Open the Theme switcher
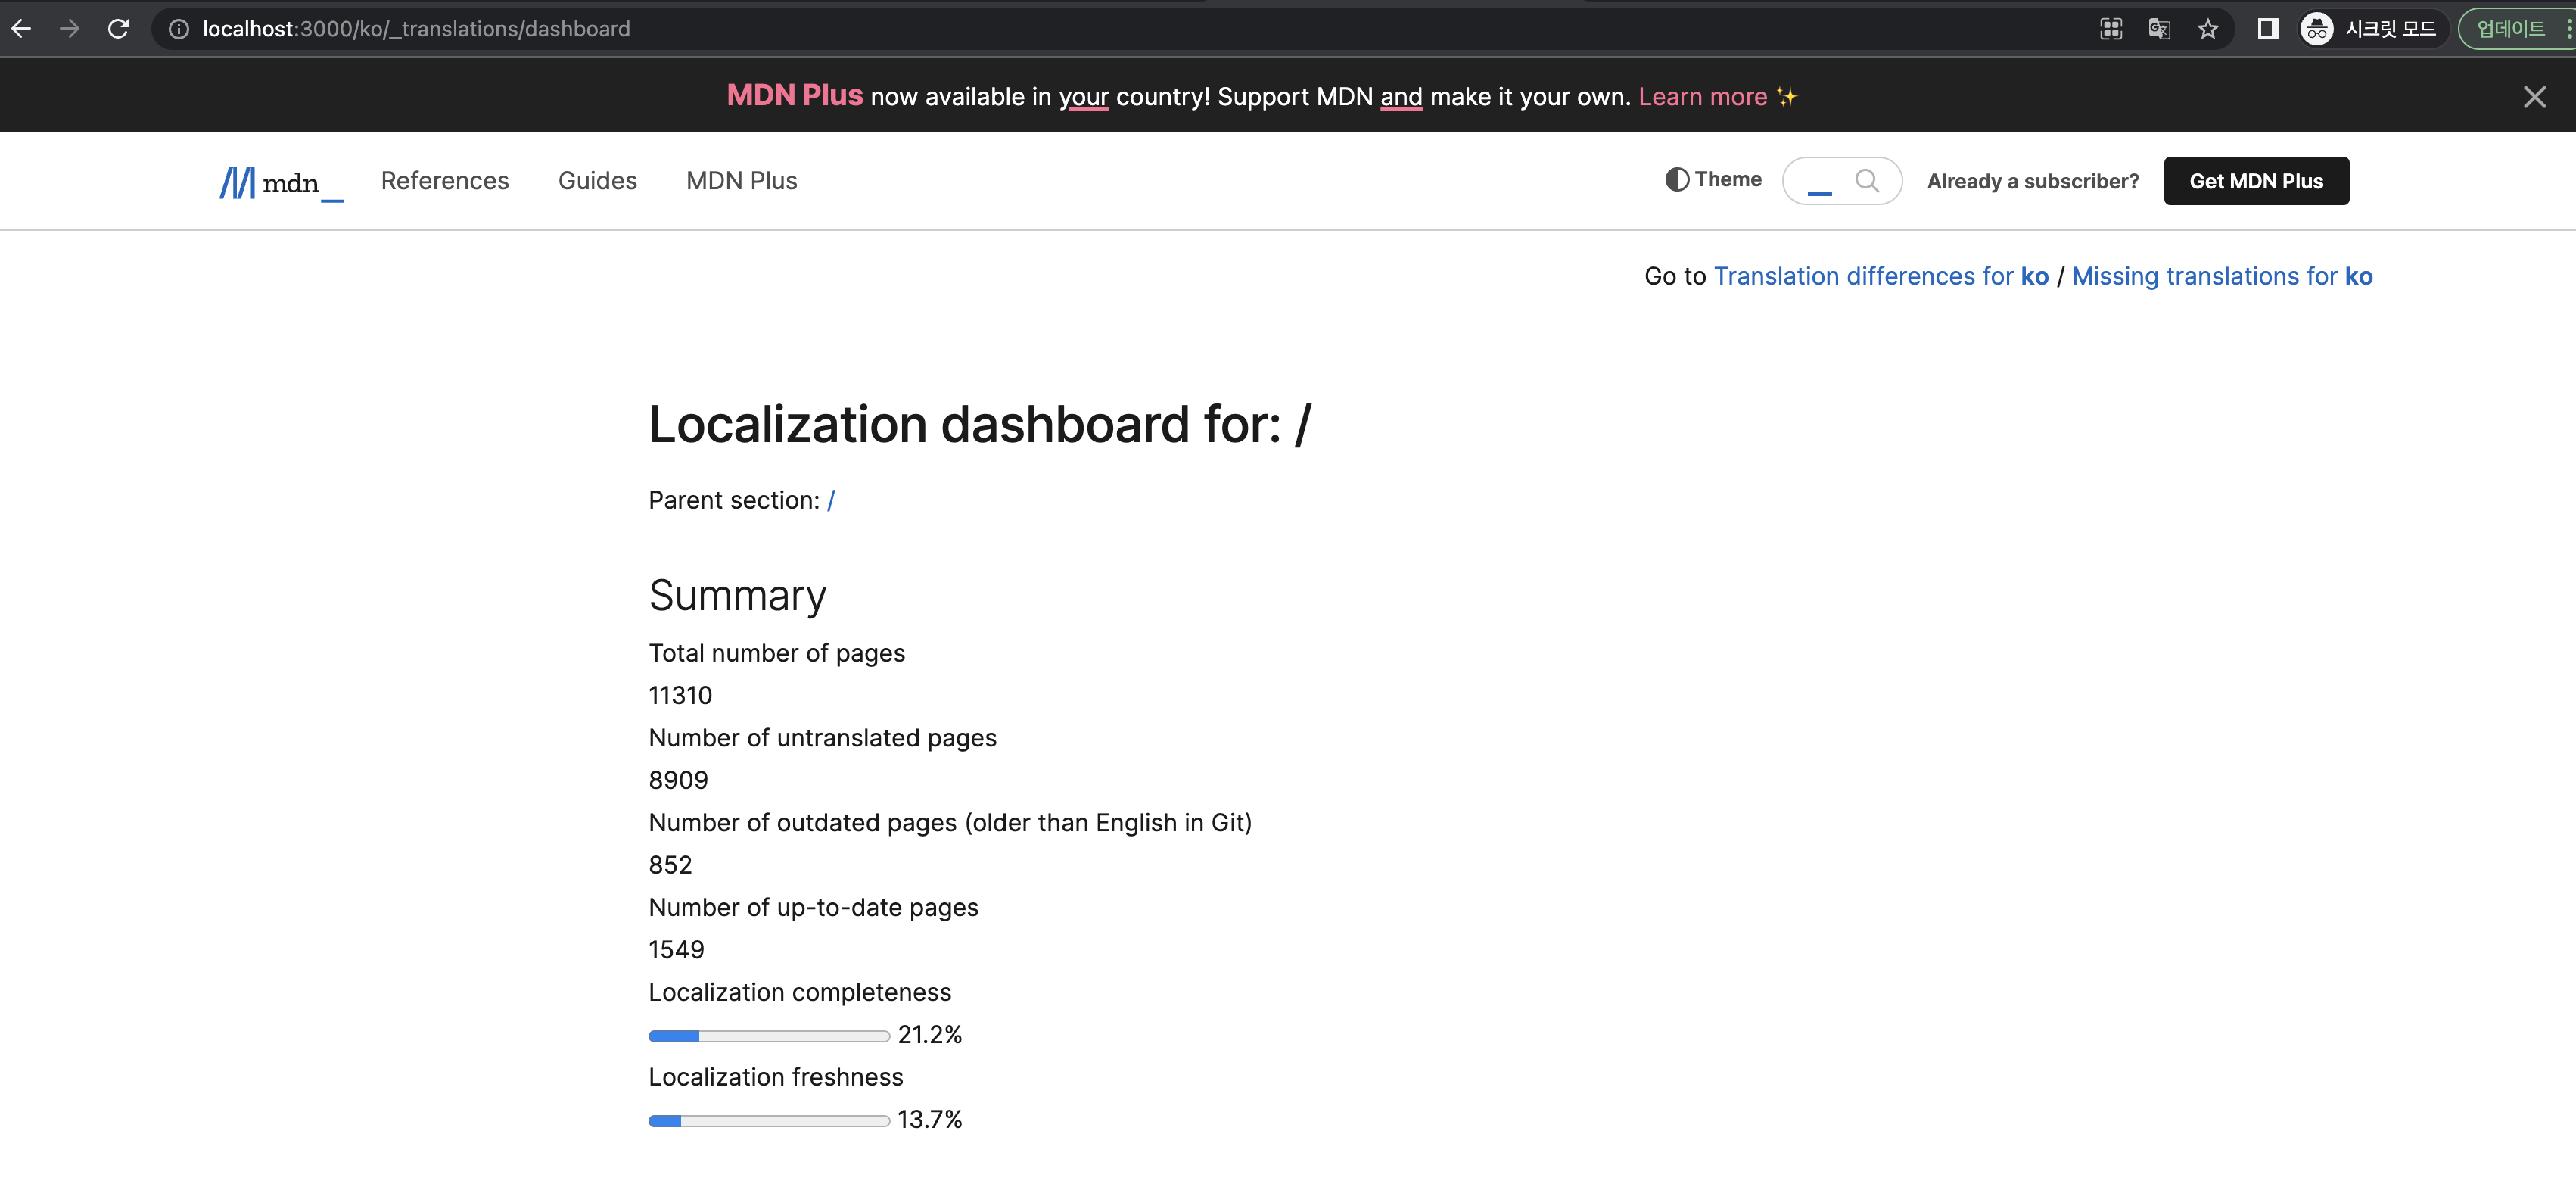Screen dimensions: 2576x1187 click(x=1713, y=180)
